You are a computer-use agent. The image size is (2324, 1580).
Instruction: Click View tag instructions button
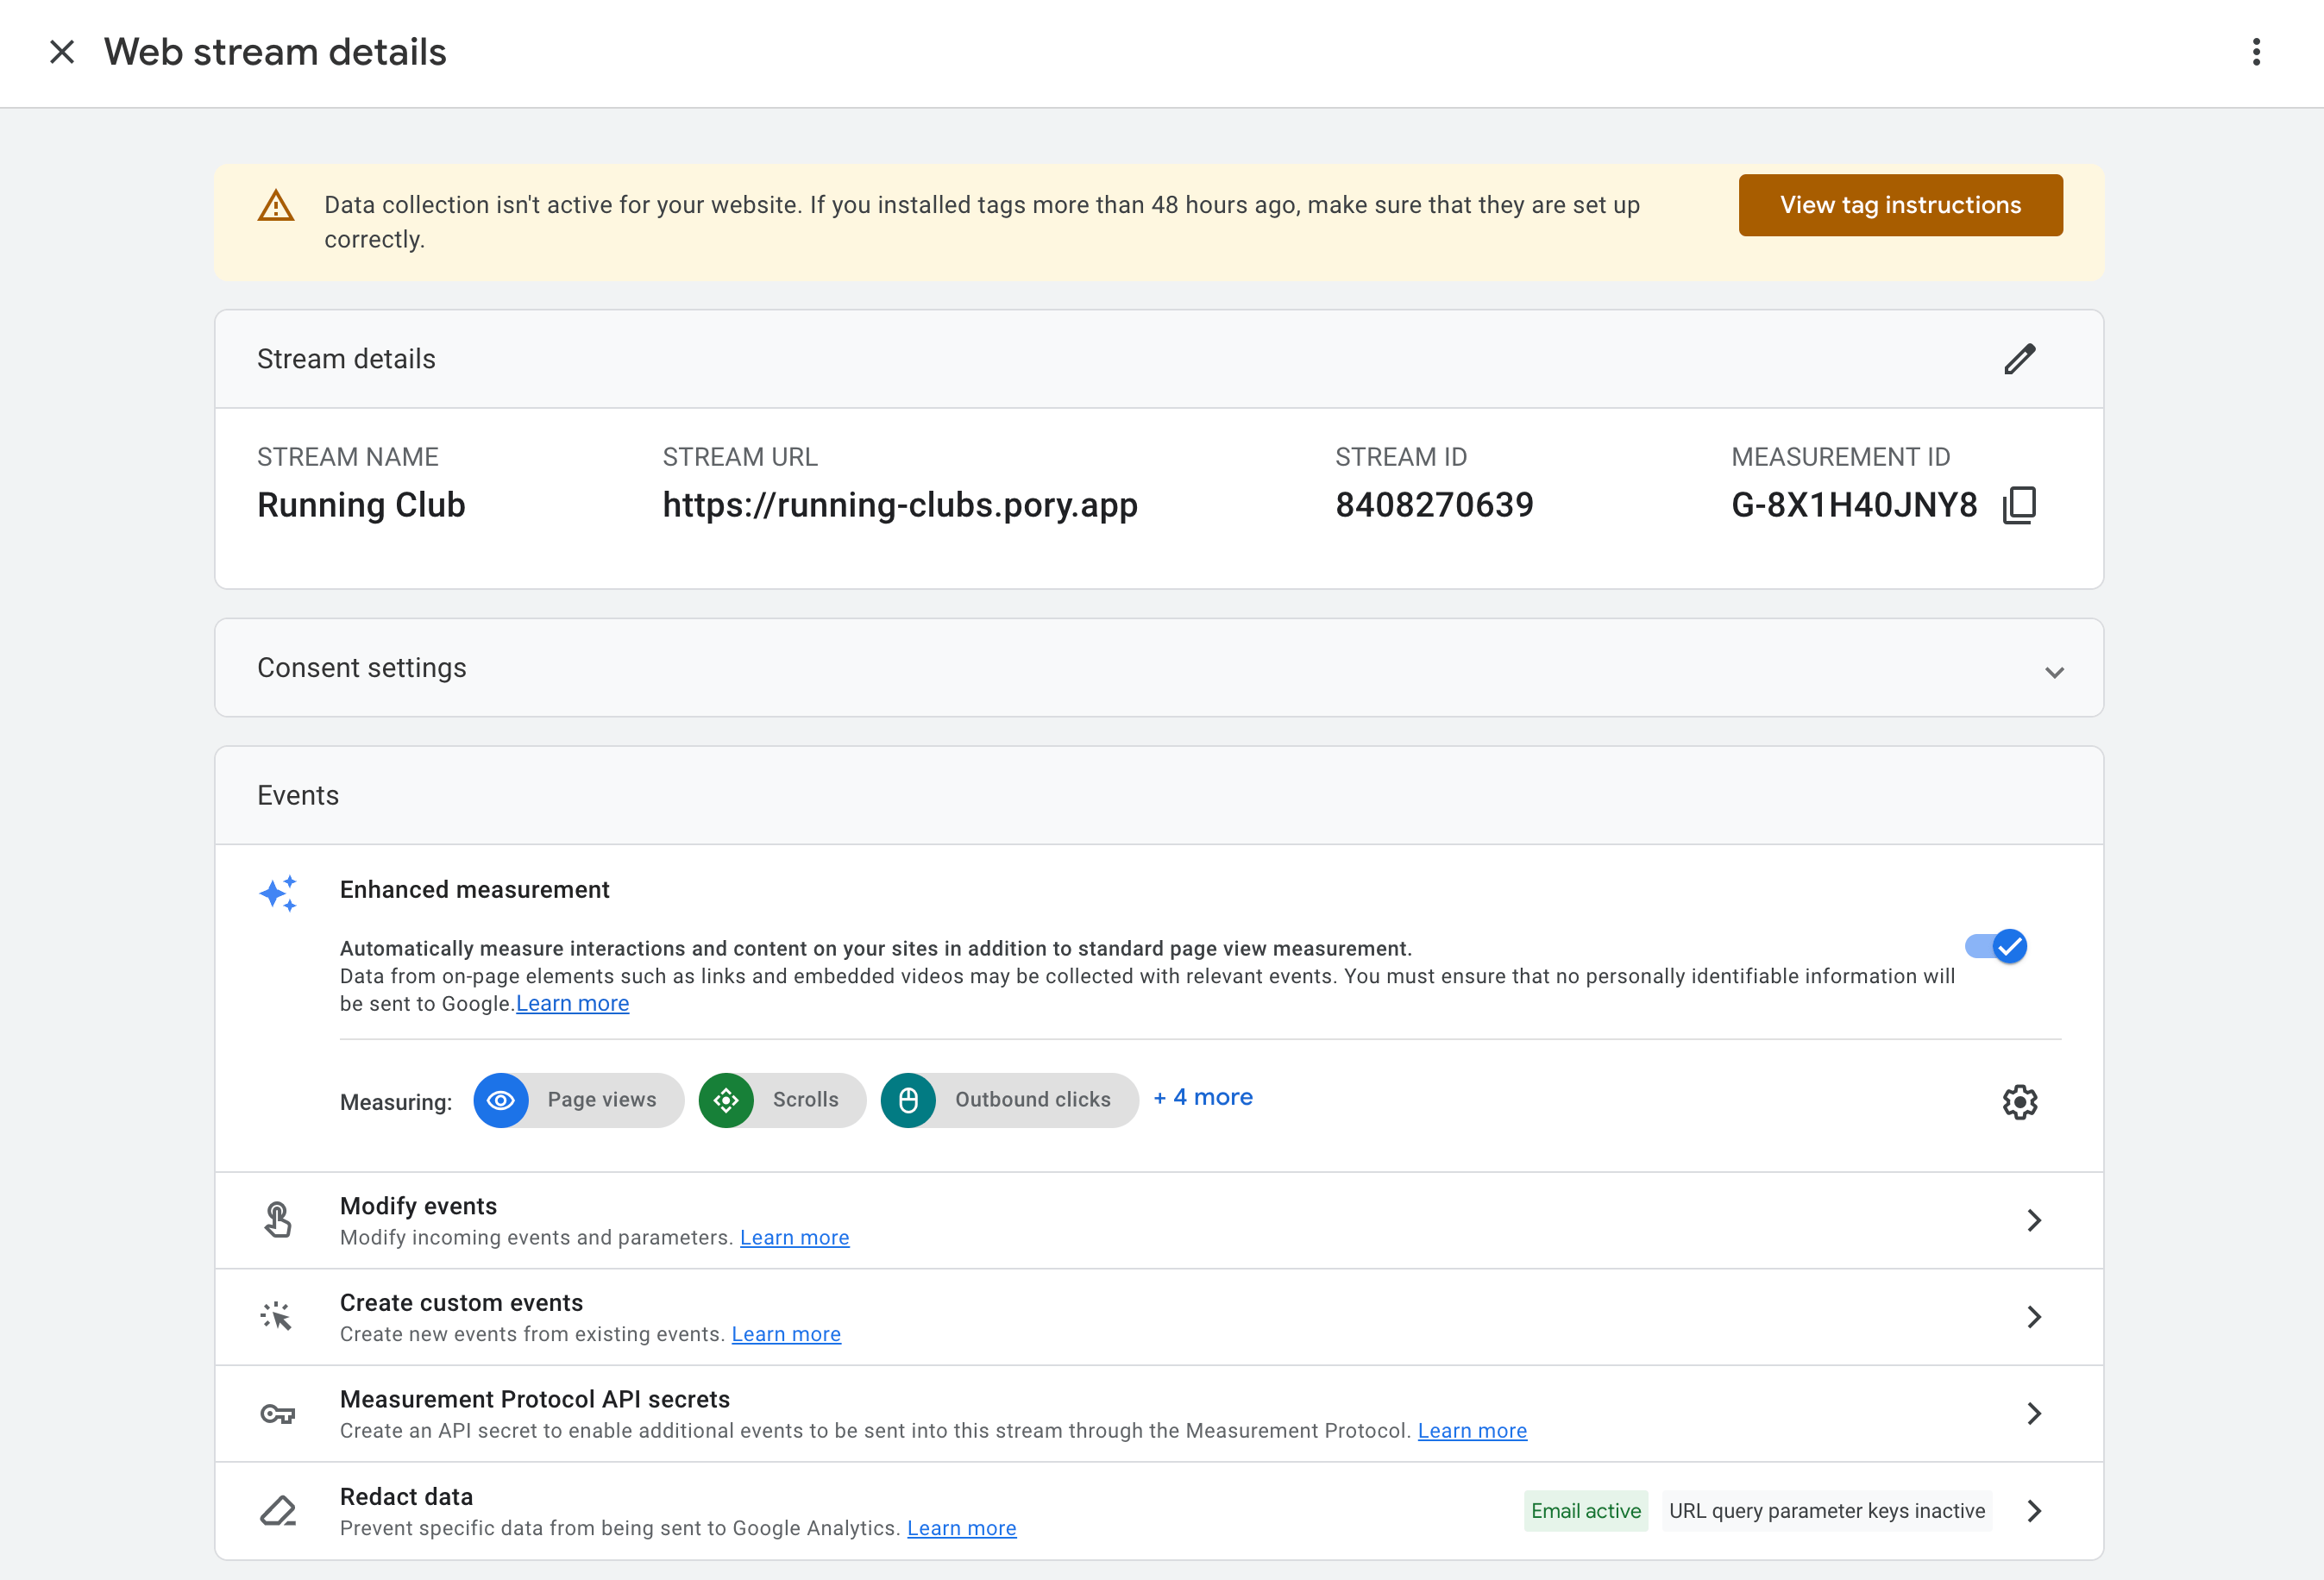pyautogui.click(x=1900, y=205)
